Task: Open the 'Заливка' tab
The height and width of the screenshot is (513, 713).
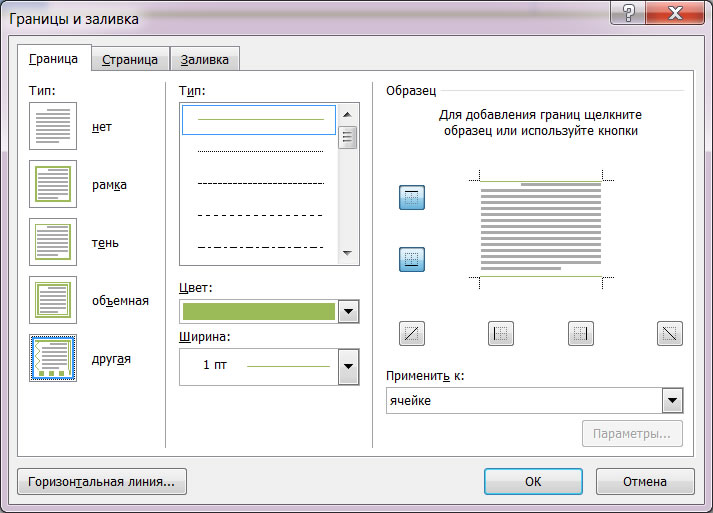Action: point(205,59)
